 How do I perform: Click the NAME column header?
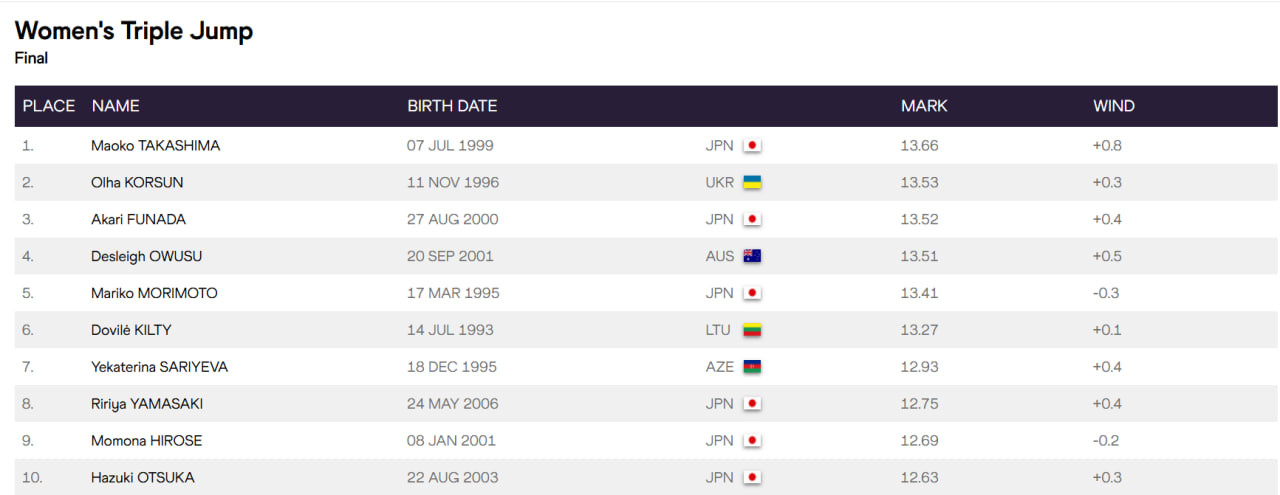click(x=115, y=106)
